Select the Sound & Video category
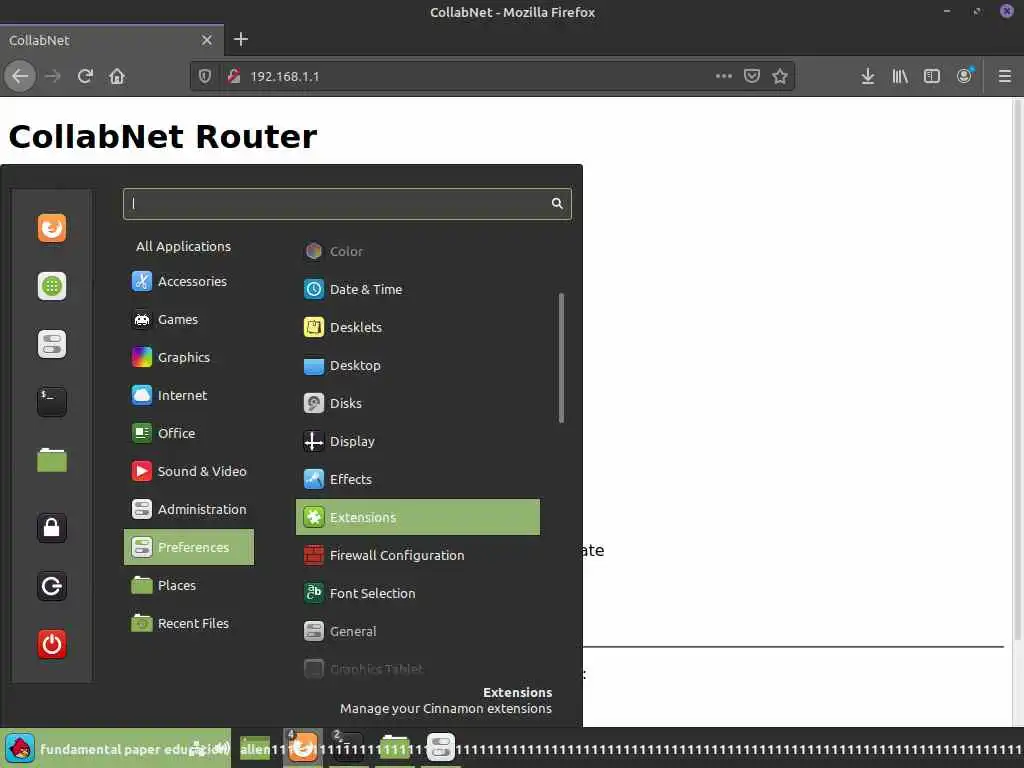 click(189, 471)
